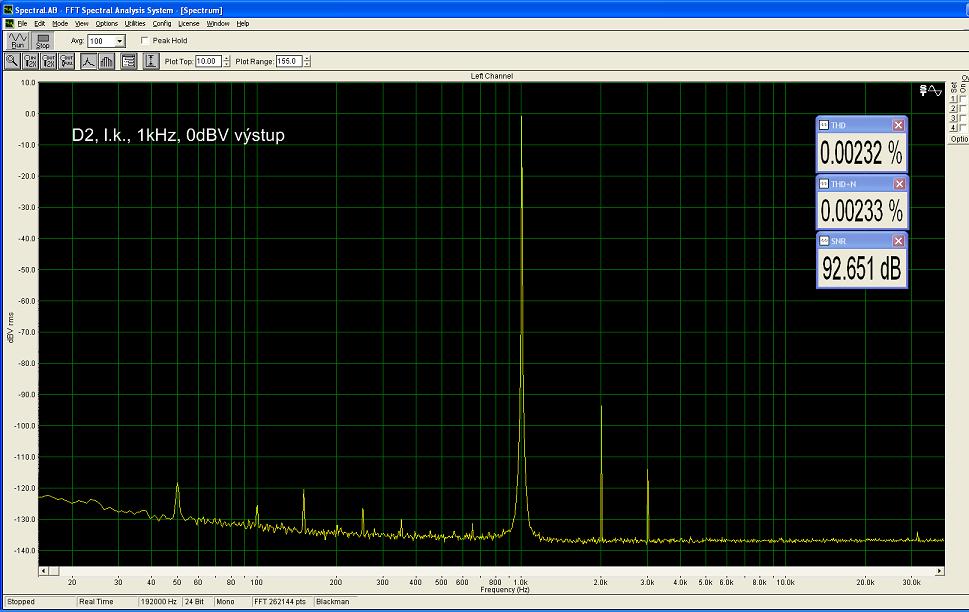The width and height of the screenshot is (969, 612).
Task: Click the 'FFT 262144 pts' status entry
Action: [x=281, y=601]
